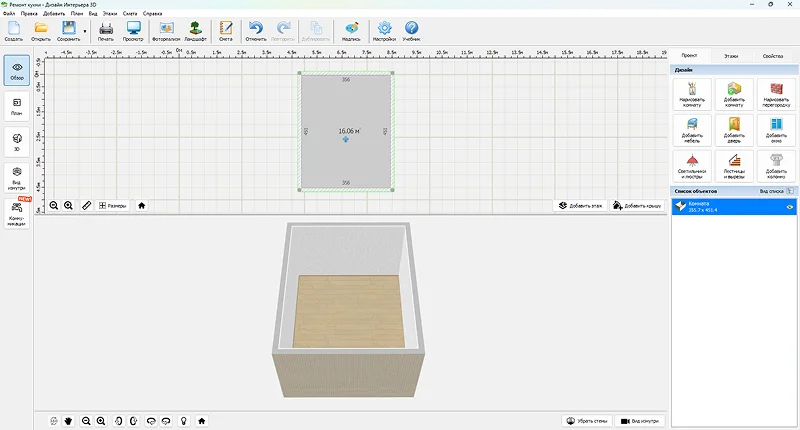Reset the 2D plan view with home icon
Screen dimensions: 800x430
click(x=142, y=206)
